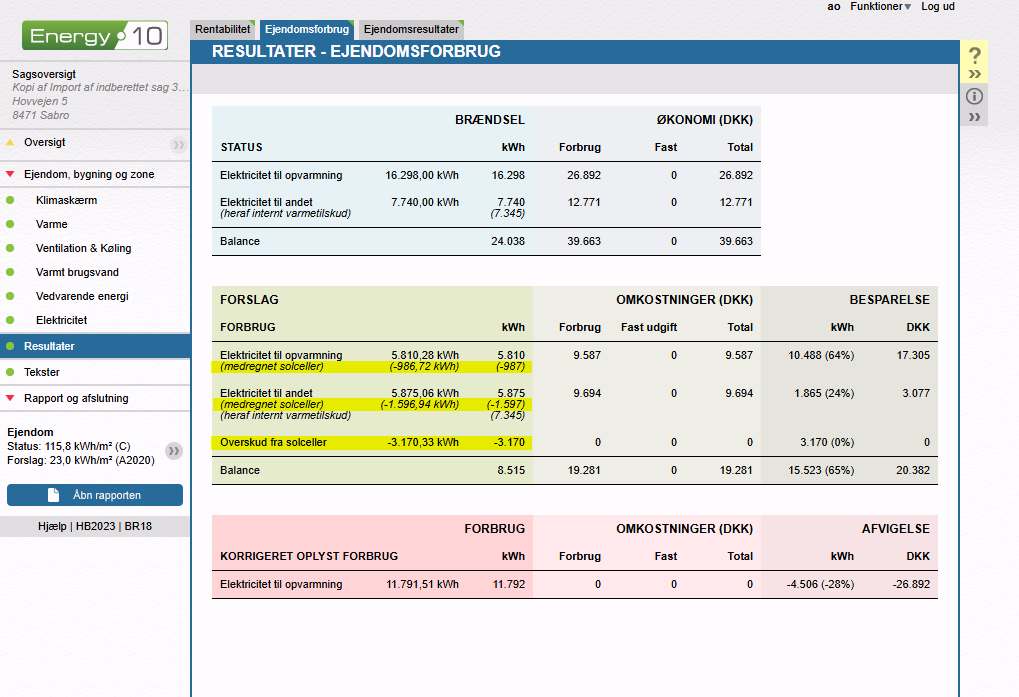This screenshot has height=697, width=1019.
Task: Switch to the Rentabilitet tab
Action: [x=223, y=30]
